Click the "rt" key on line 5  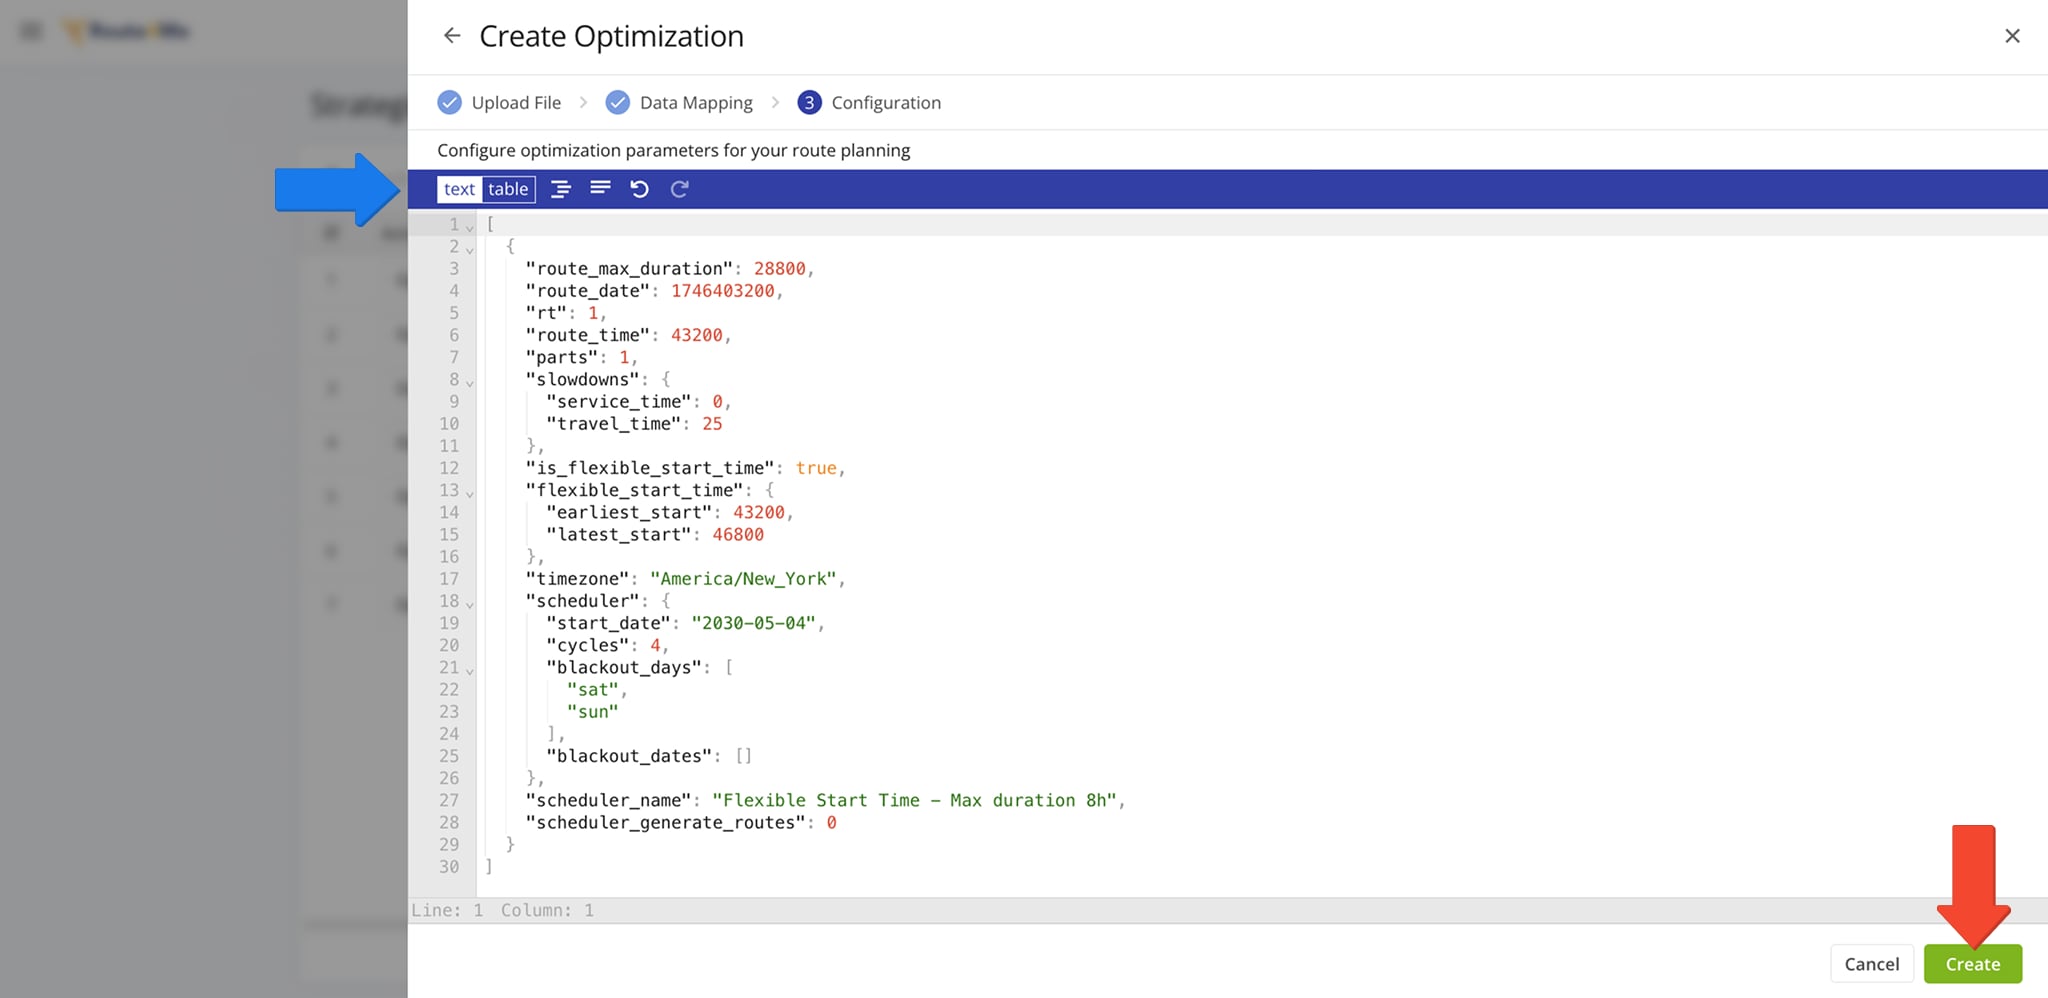click(x=546, y=313)
